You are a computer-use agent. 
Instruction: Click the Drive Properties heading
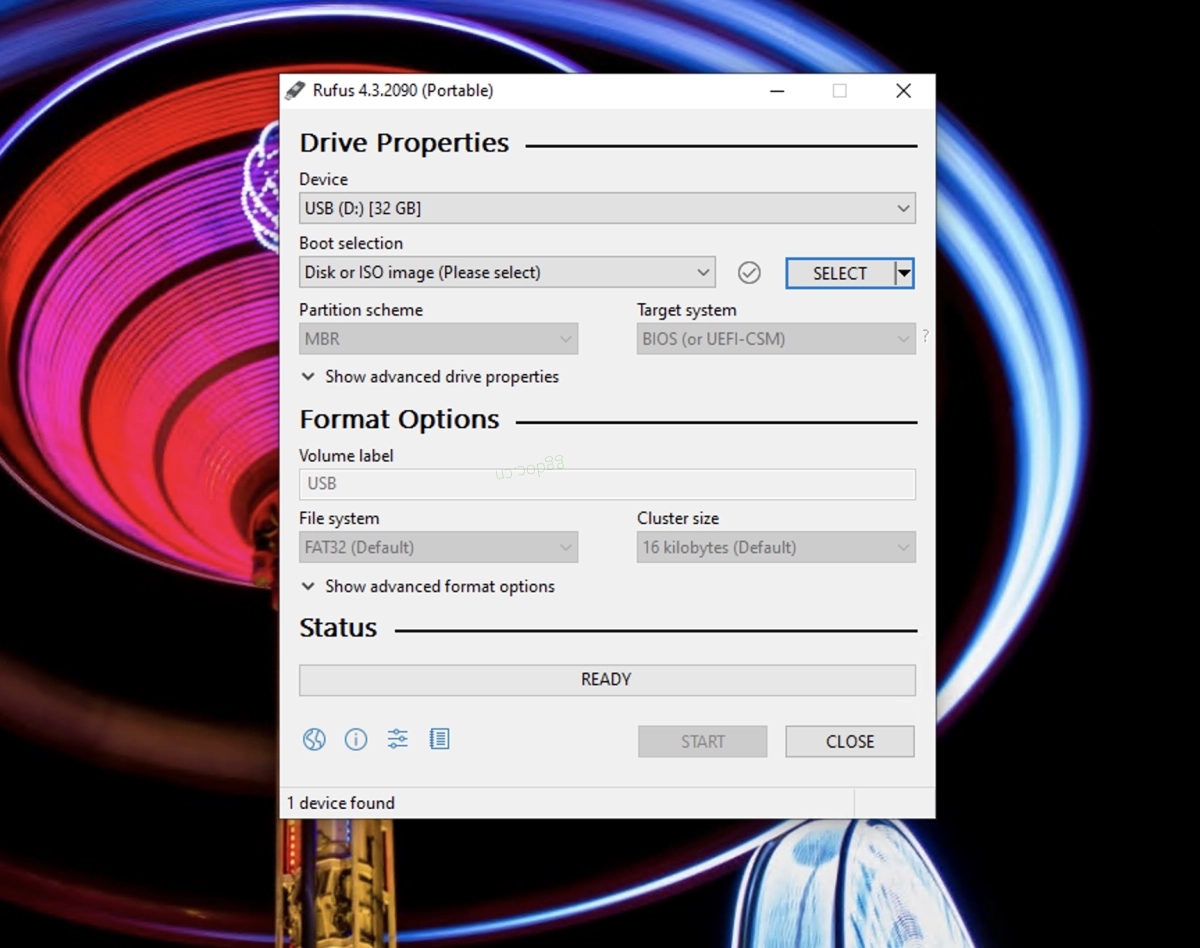[404, 143]
